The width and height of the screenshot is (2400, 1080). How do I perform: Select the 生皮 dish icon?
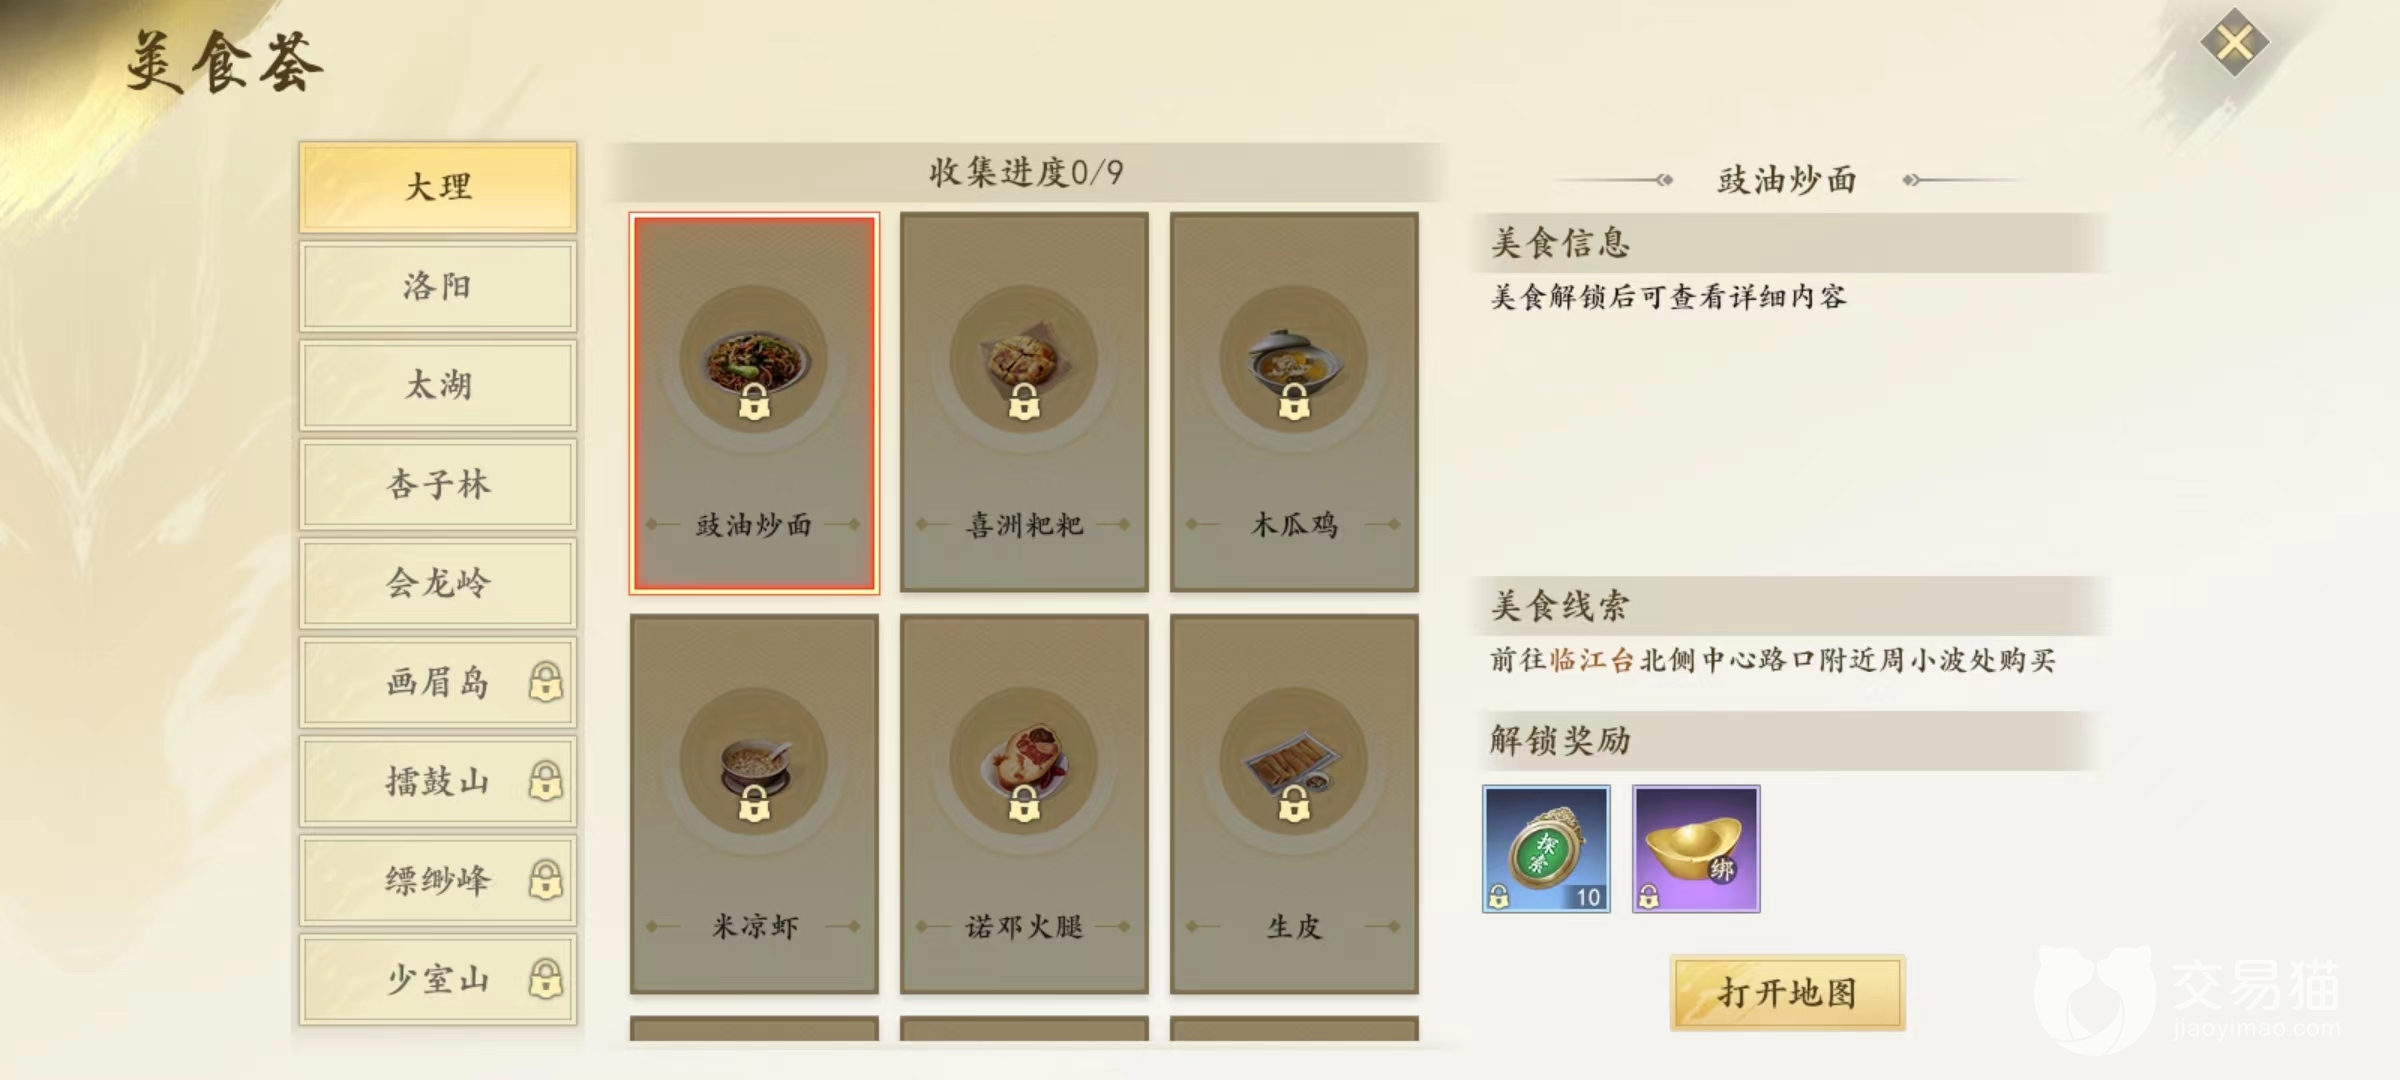(x=1293, y=762)
